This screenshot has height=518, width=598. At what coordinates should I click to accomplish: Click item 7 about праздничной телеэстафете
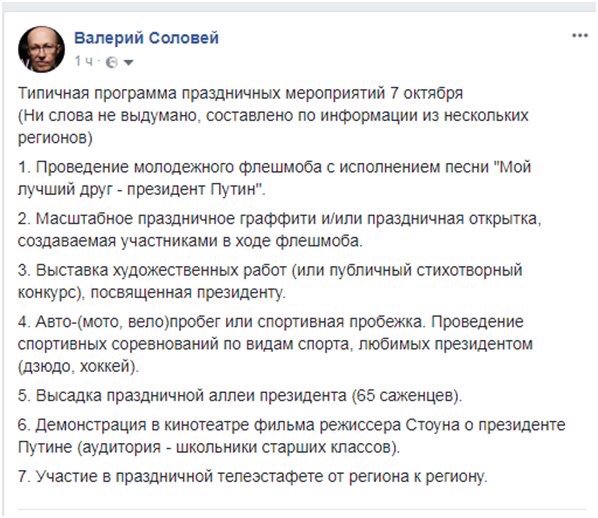pyautogui.click(x=252, y=476)
